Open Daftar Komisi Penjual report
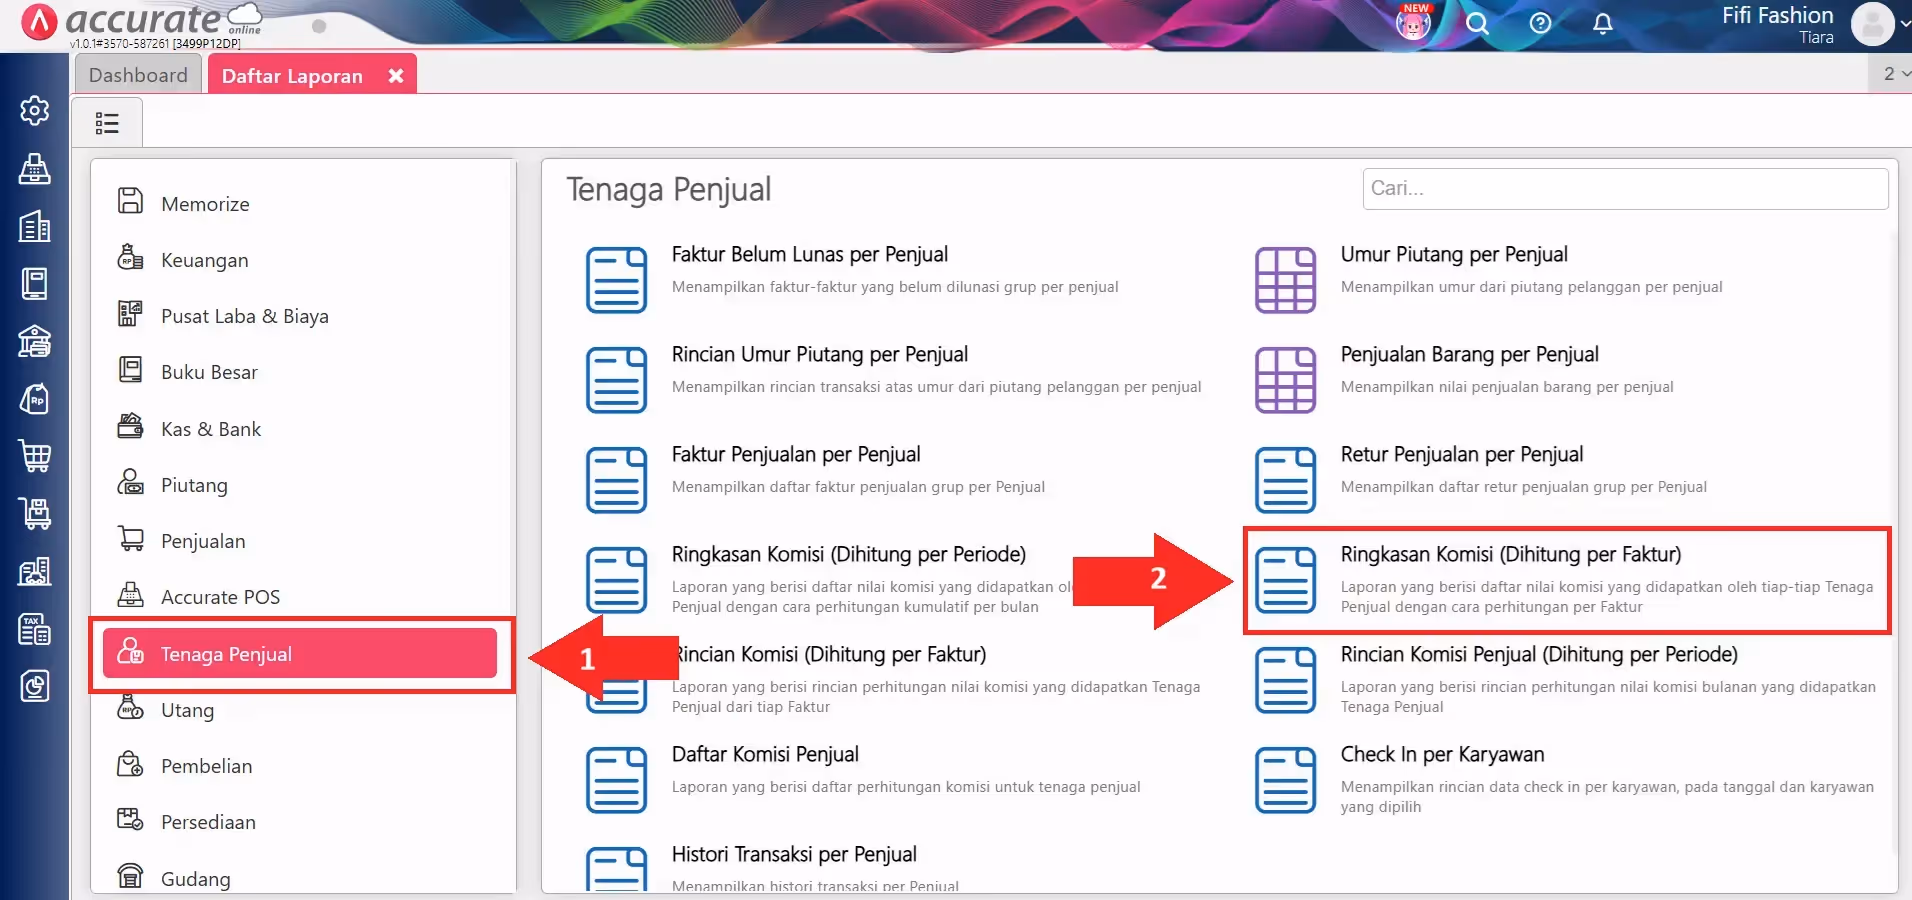Image resolution: width=1912 pixels, height=900 pixels. tap(765, 754)
